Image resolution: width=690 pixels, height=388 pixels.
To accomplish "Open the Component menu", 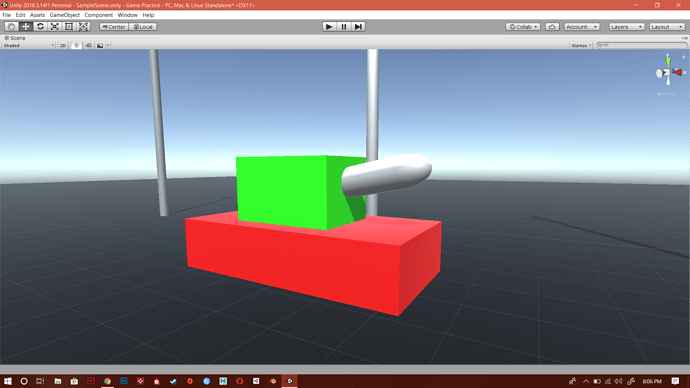I will pos(99,15).
